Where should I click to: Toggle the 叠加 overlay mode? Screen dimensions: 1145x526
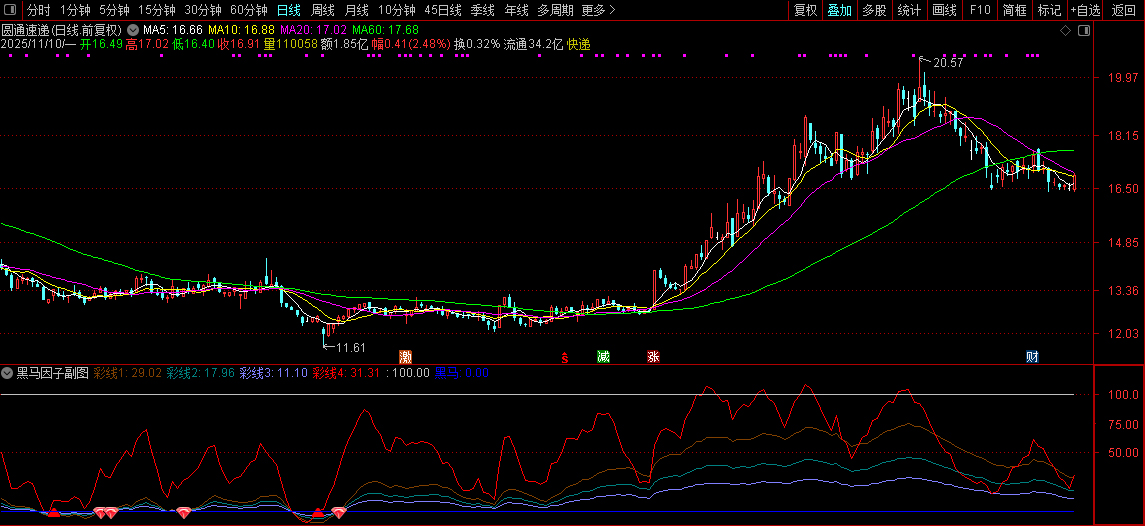click(839, 10)
